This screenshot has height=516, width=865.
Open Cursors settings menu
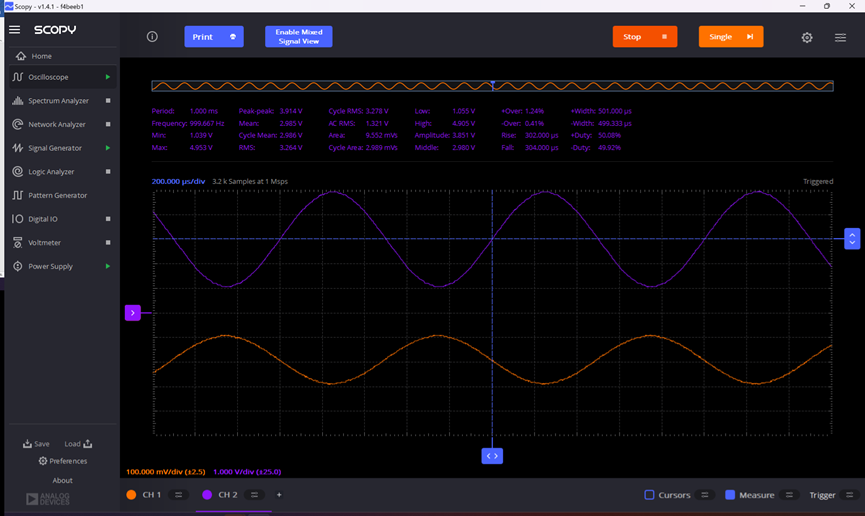[x=705, y=495]
